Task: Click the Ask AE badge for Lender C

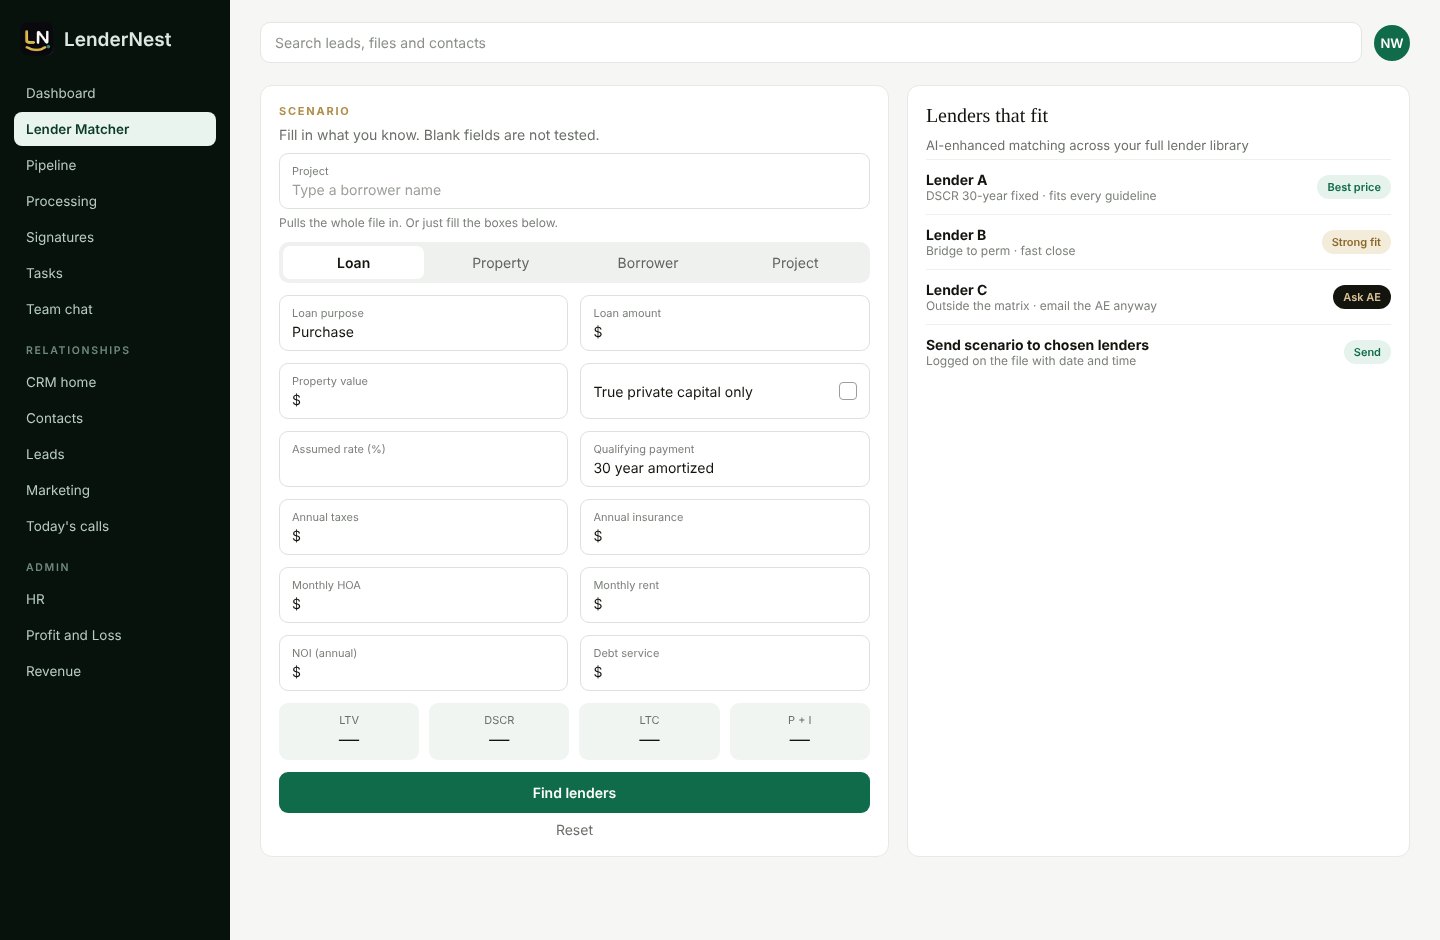Action: (x=1361, y=297)
